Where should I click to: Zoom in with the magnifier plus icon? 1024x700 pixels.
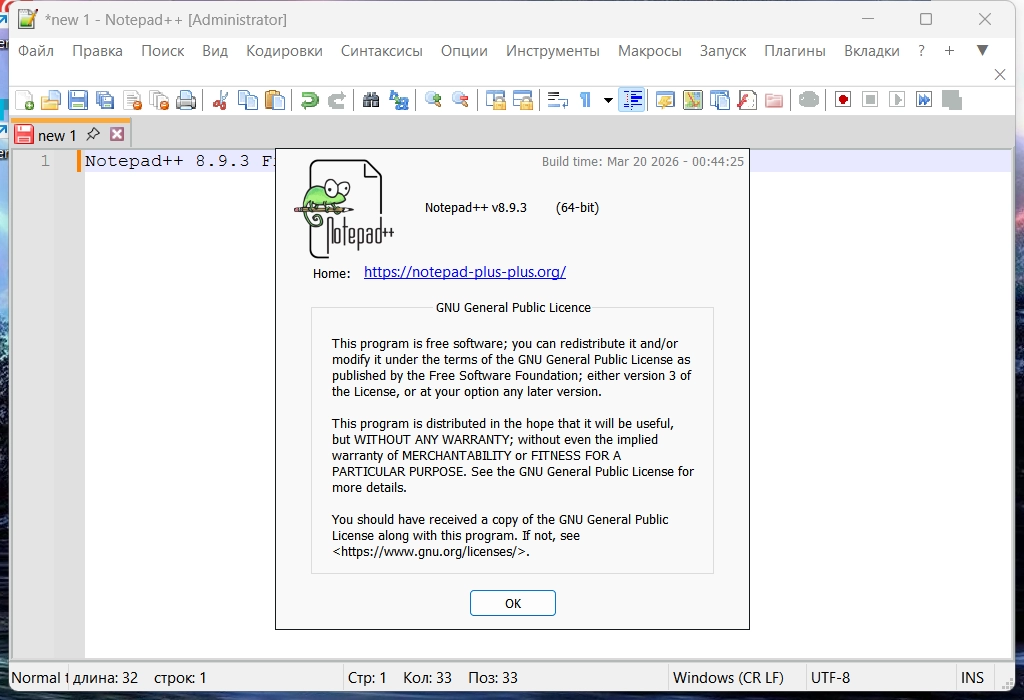coord(433,100)
